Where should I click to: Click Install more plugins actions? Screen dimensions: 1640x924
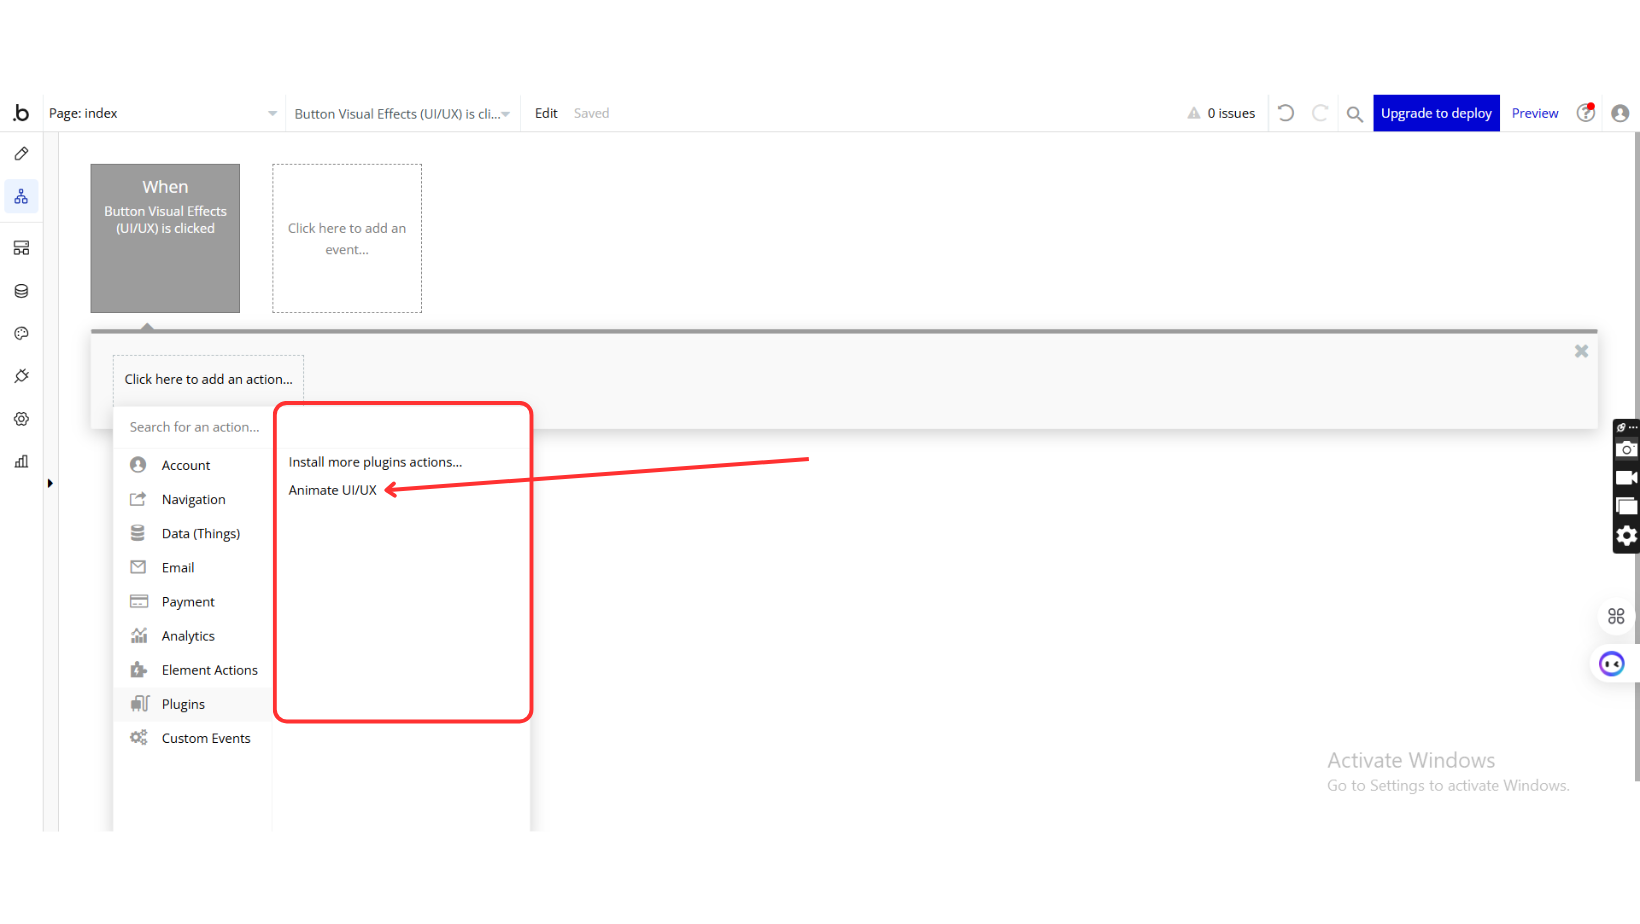coord(375,462)
